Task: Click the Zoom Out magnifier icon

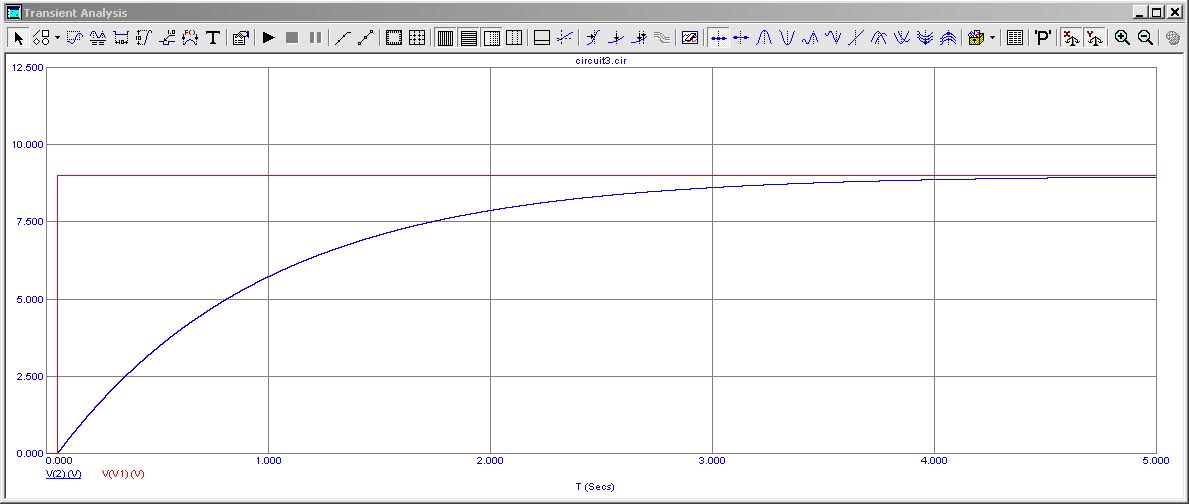Action: tap(1146, 38)
